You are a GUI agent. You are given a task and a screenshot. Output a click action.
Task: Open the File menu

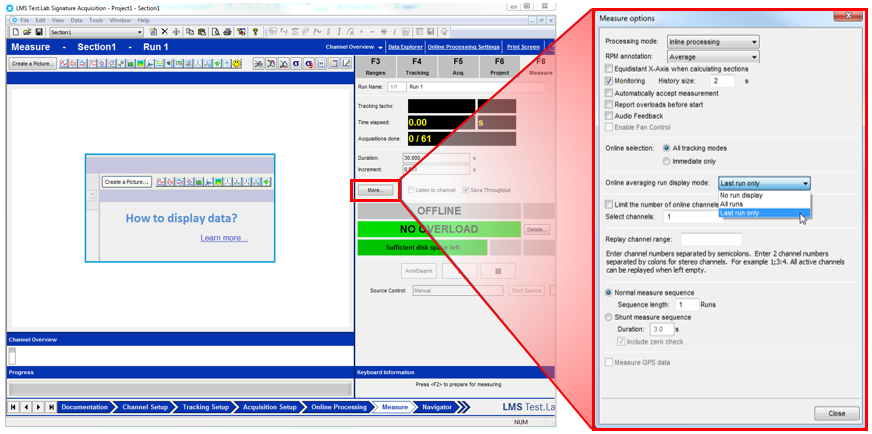(24, 20)
